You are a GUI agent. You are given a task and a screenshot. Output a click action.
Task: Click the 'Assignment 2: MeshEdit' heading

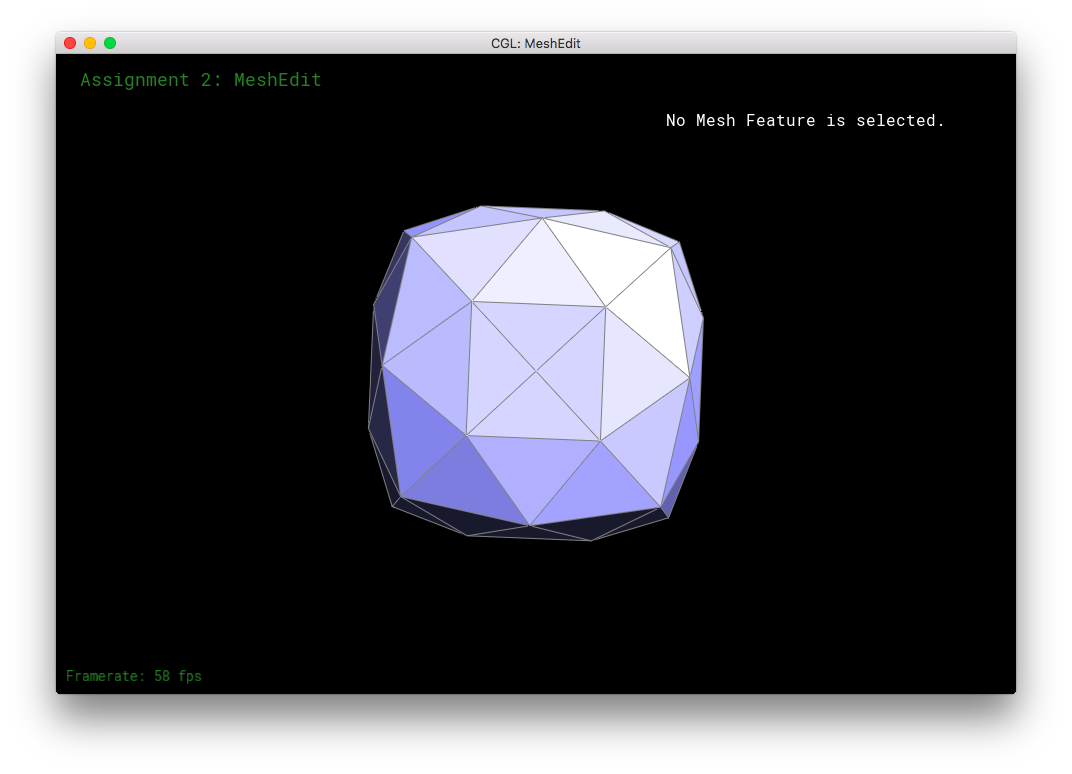pos(201,80)
